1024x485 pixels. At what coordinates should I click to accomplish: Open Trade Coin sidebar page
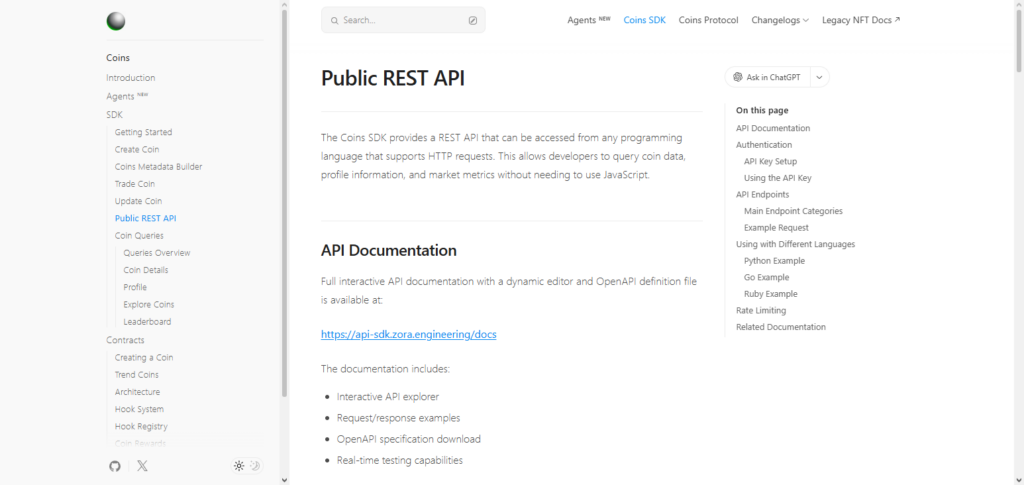click(x=135, y=184)
